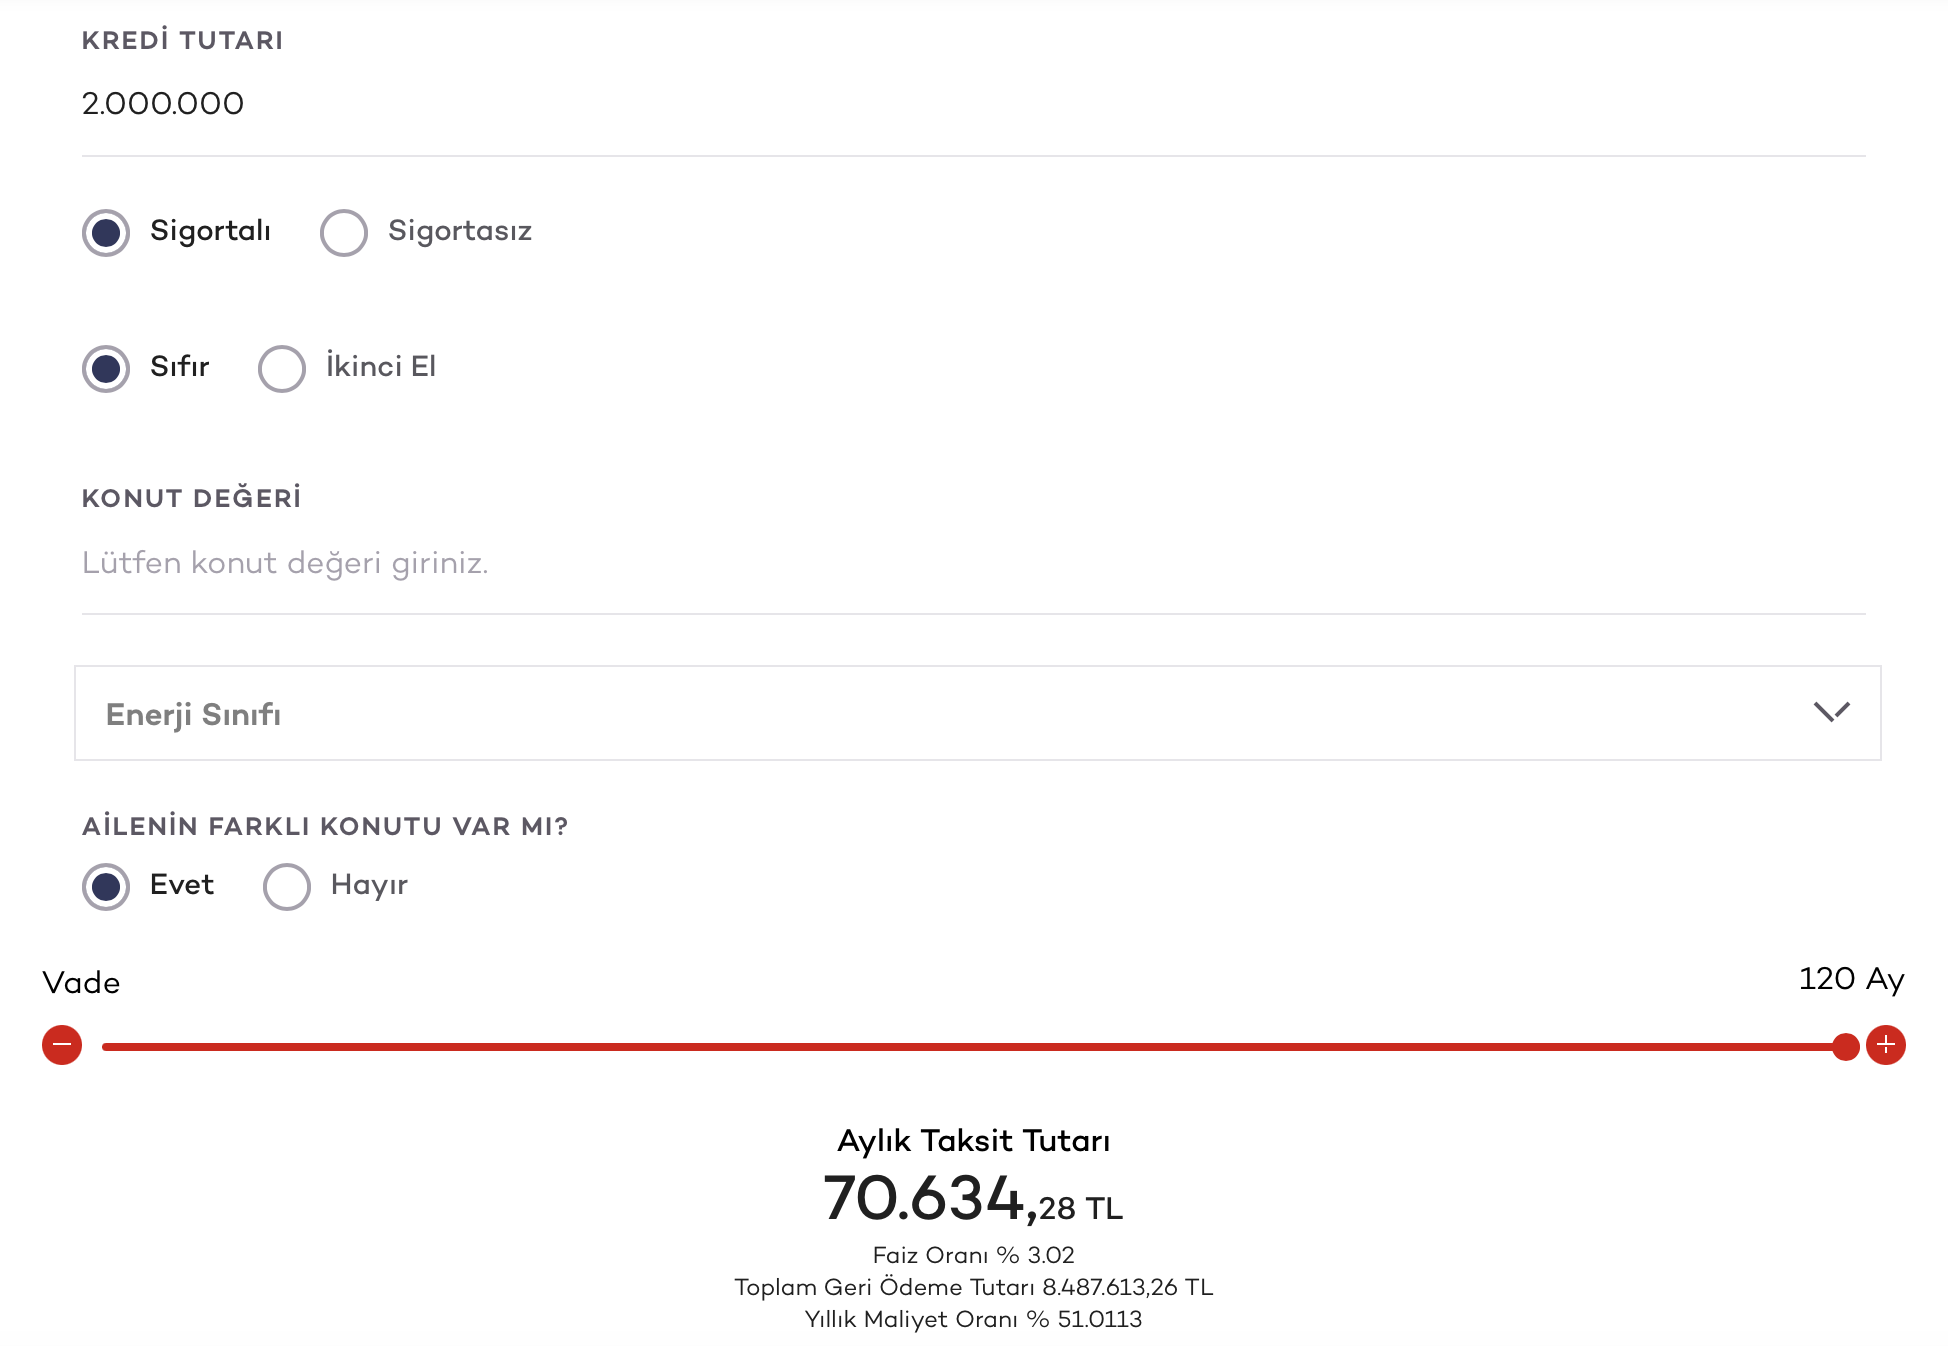This screenshot has width=1948, height=1346.
Task: Click the Faiz Oranı % 3.02 text
Action: click(x=973, y=1255)
